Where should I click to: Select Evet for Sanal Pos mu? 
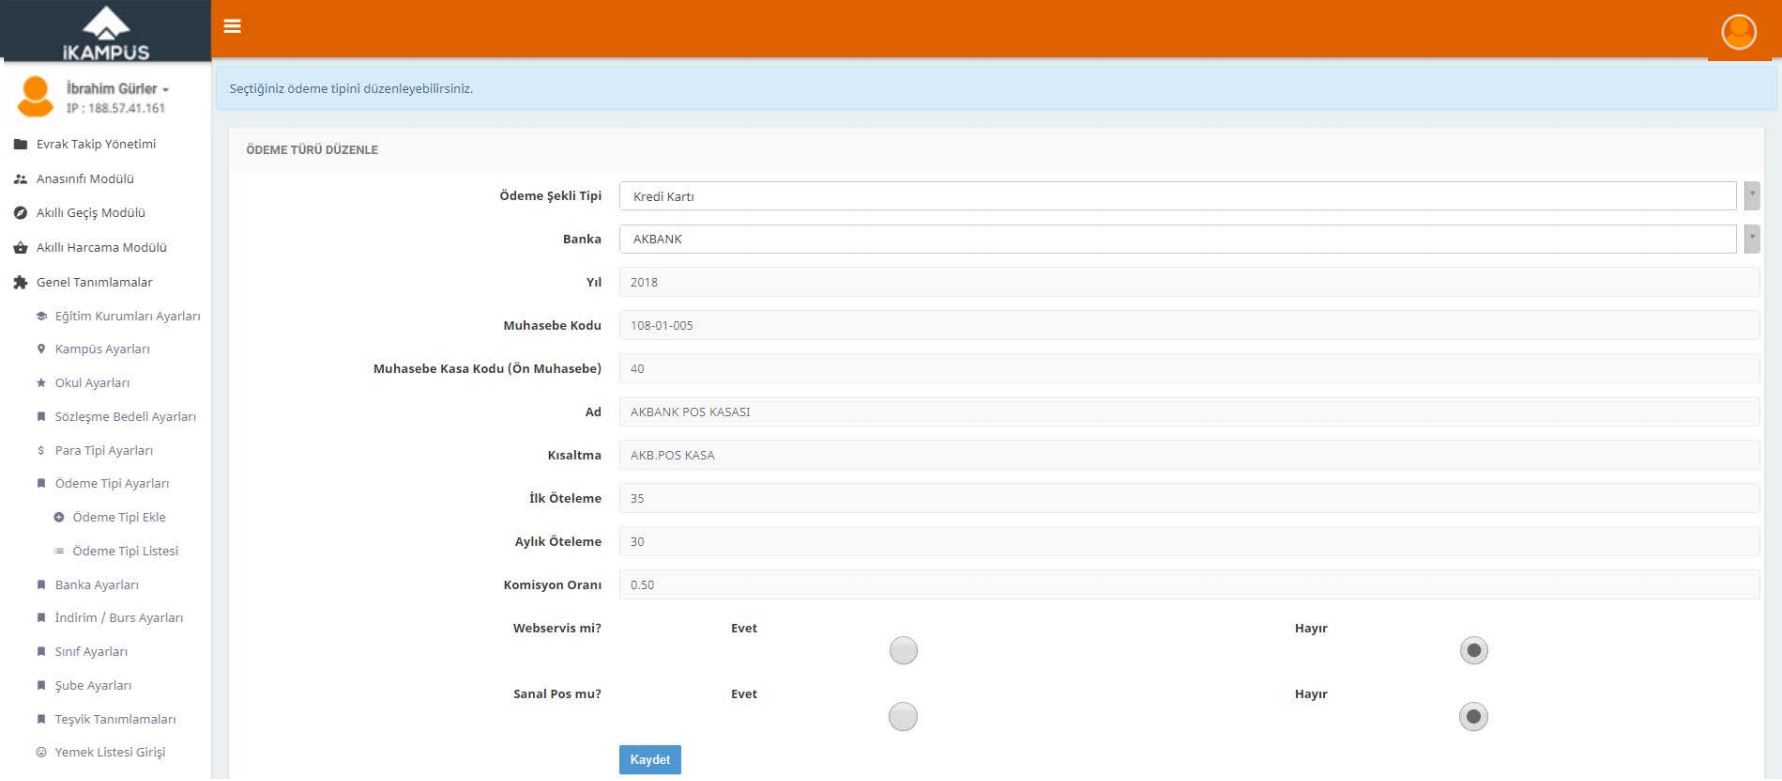[x=903, y=717]
